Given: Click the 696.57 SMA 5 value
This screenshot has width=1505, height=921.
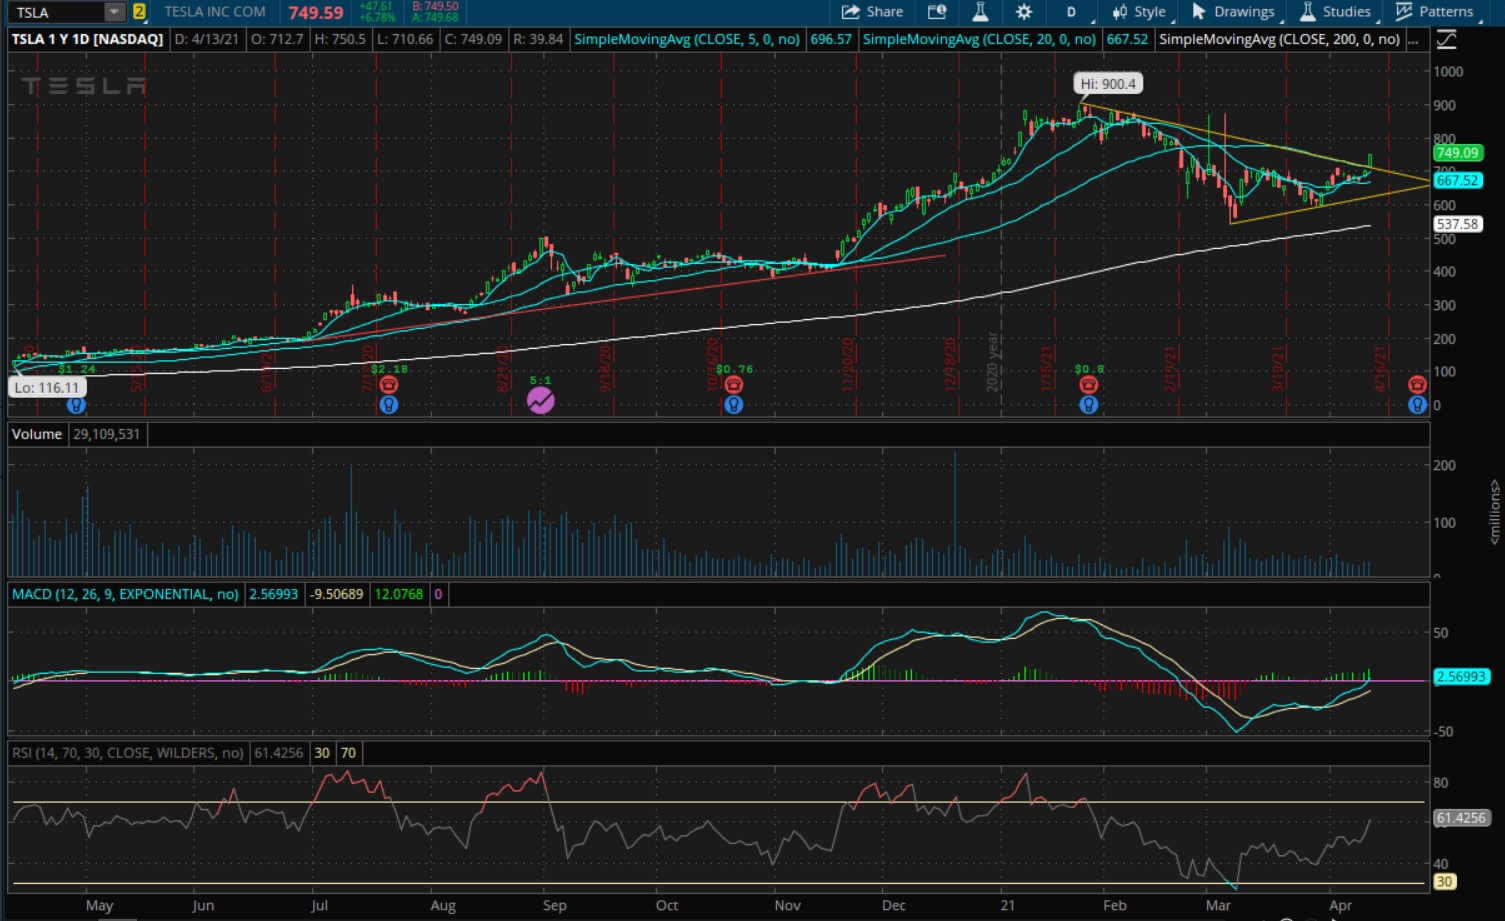Looking at the screenshot, I should (831, 39).
